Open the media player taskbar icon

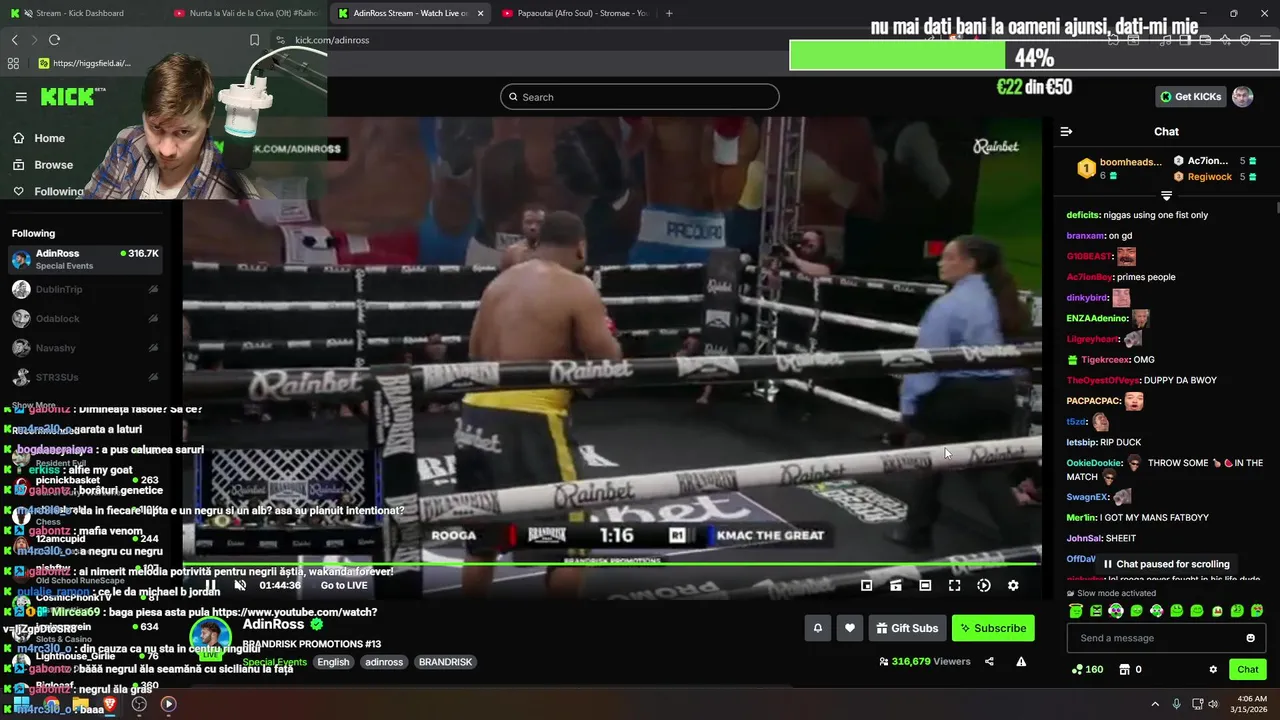pos(168,704)
